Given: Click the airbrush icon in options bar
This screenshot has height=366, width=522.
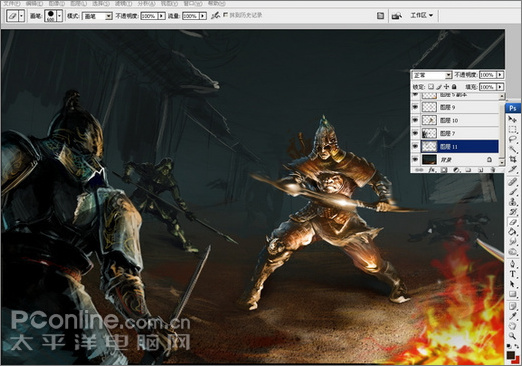Looking at the screenshot, I should (x=215, y=15).
